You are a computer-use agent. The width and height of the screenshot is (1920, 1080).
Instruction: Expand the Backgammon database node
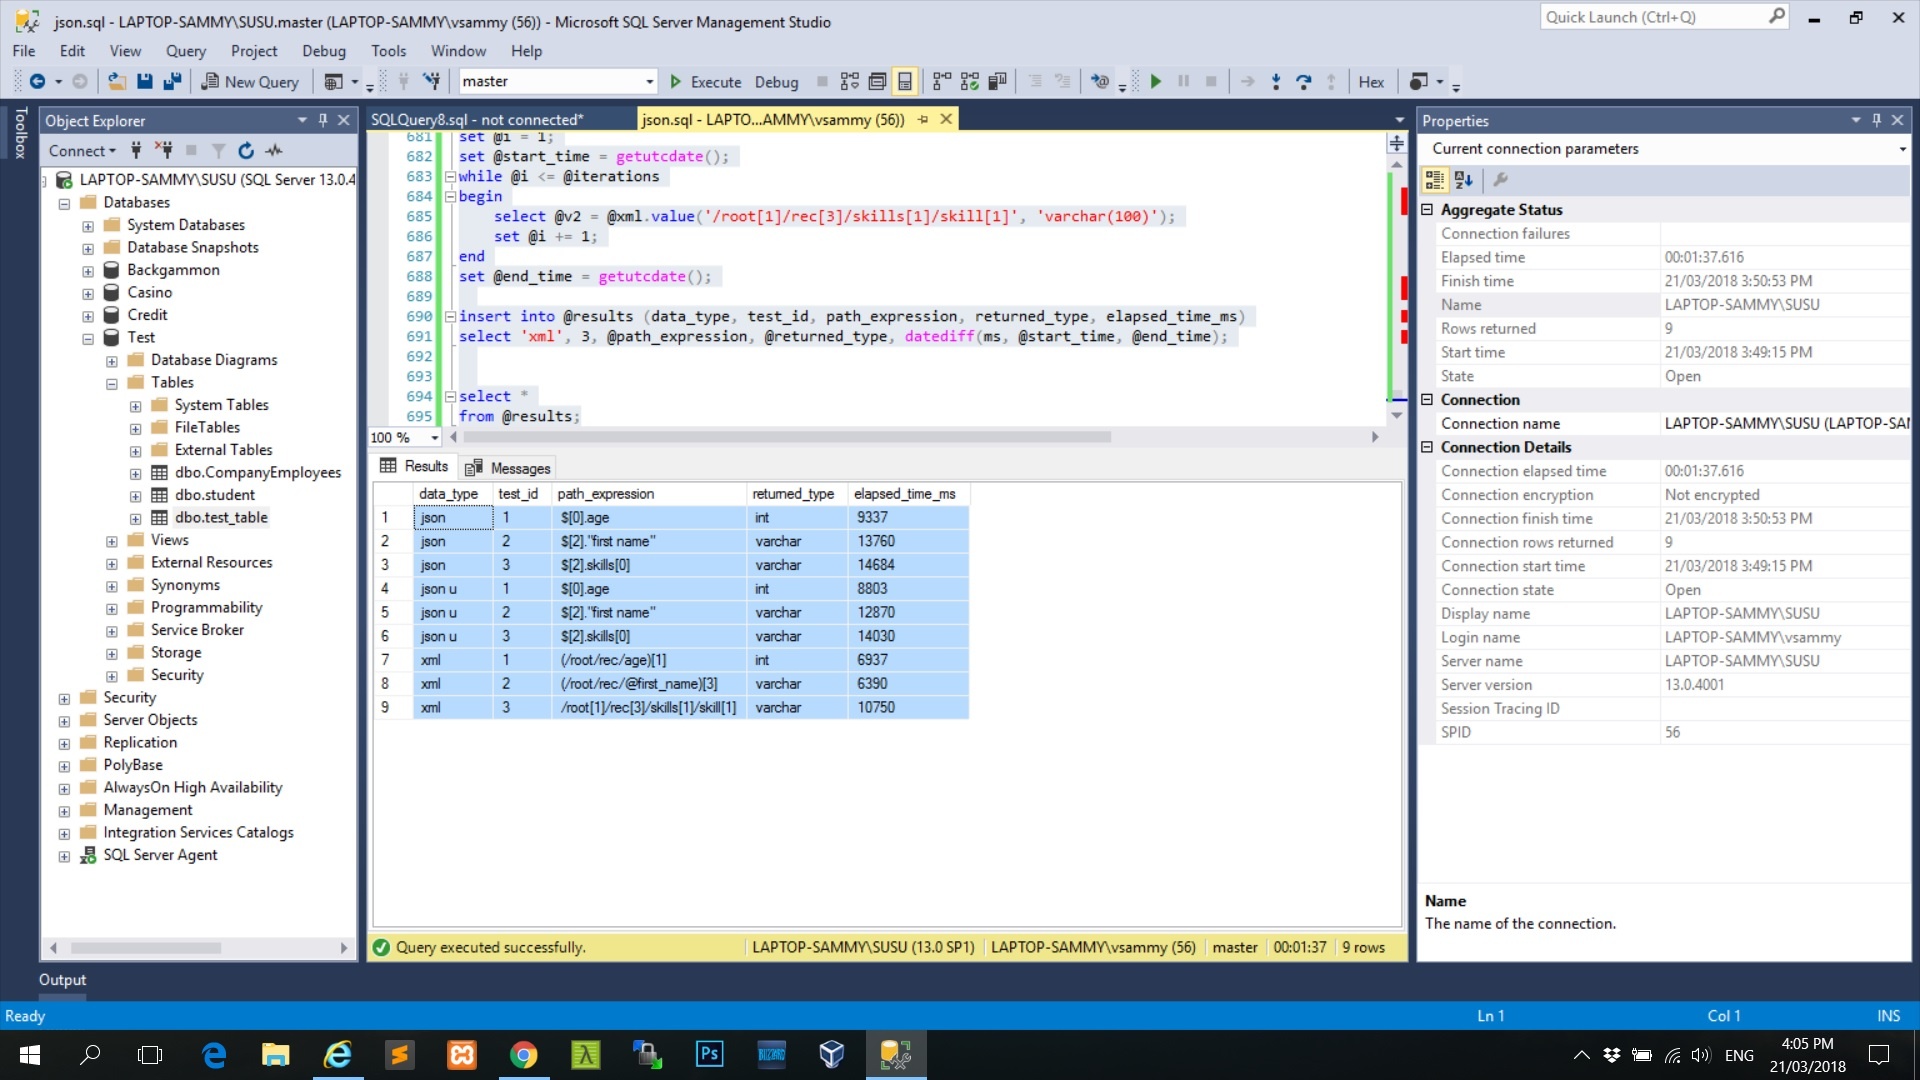click(x=88, y=271)
